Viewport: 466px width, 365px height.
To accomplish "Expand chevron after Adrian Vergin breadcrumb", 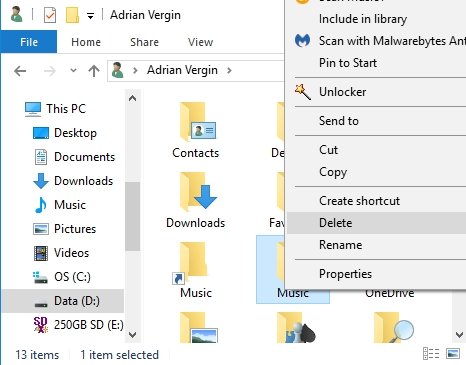I will 229,70.
